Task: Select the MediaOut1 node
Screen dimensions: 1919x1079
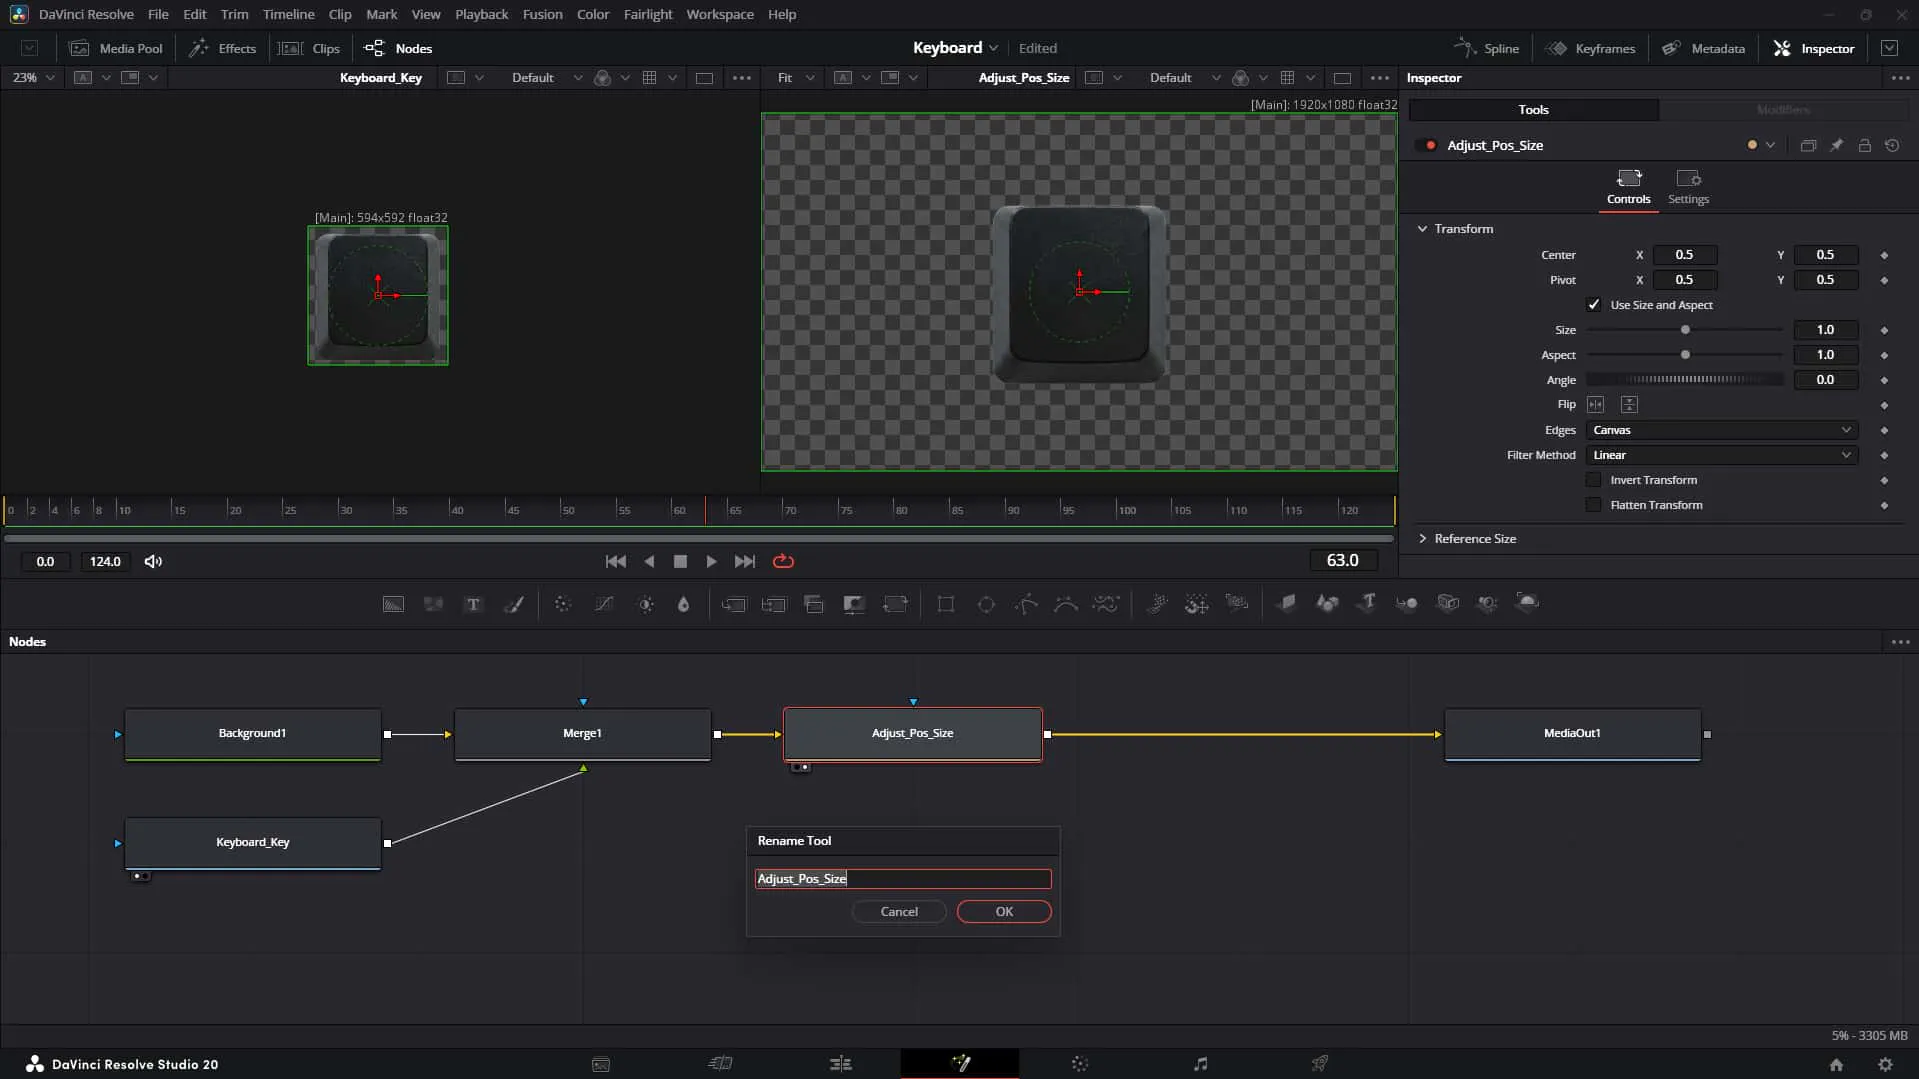Action: coord(1572,734)
